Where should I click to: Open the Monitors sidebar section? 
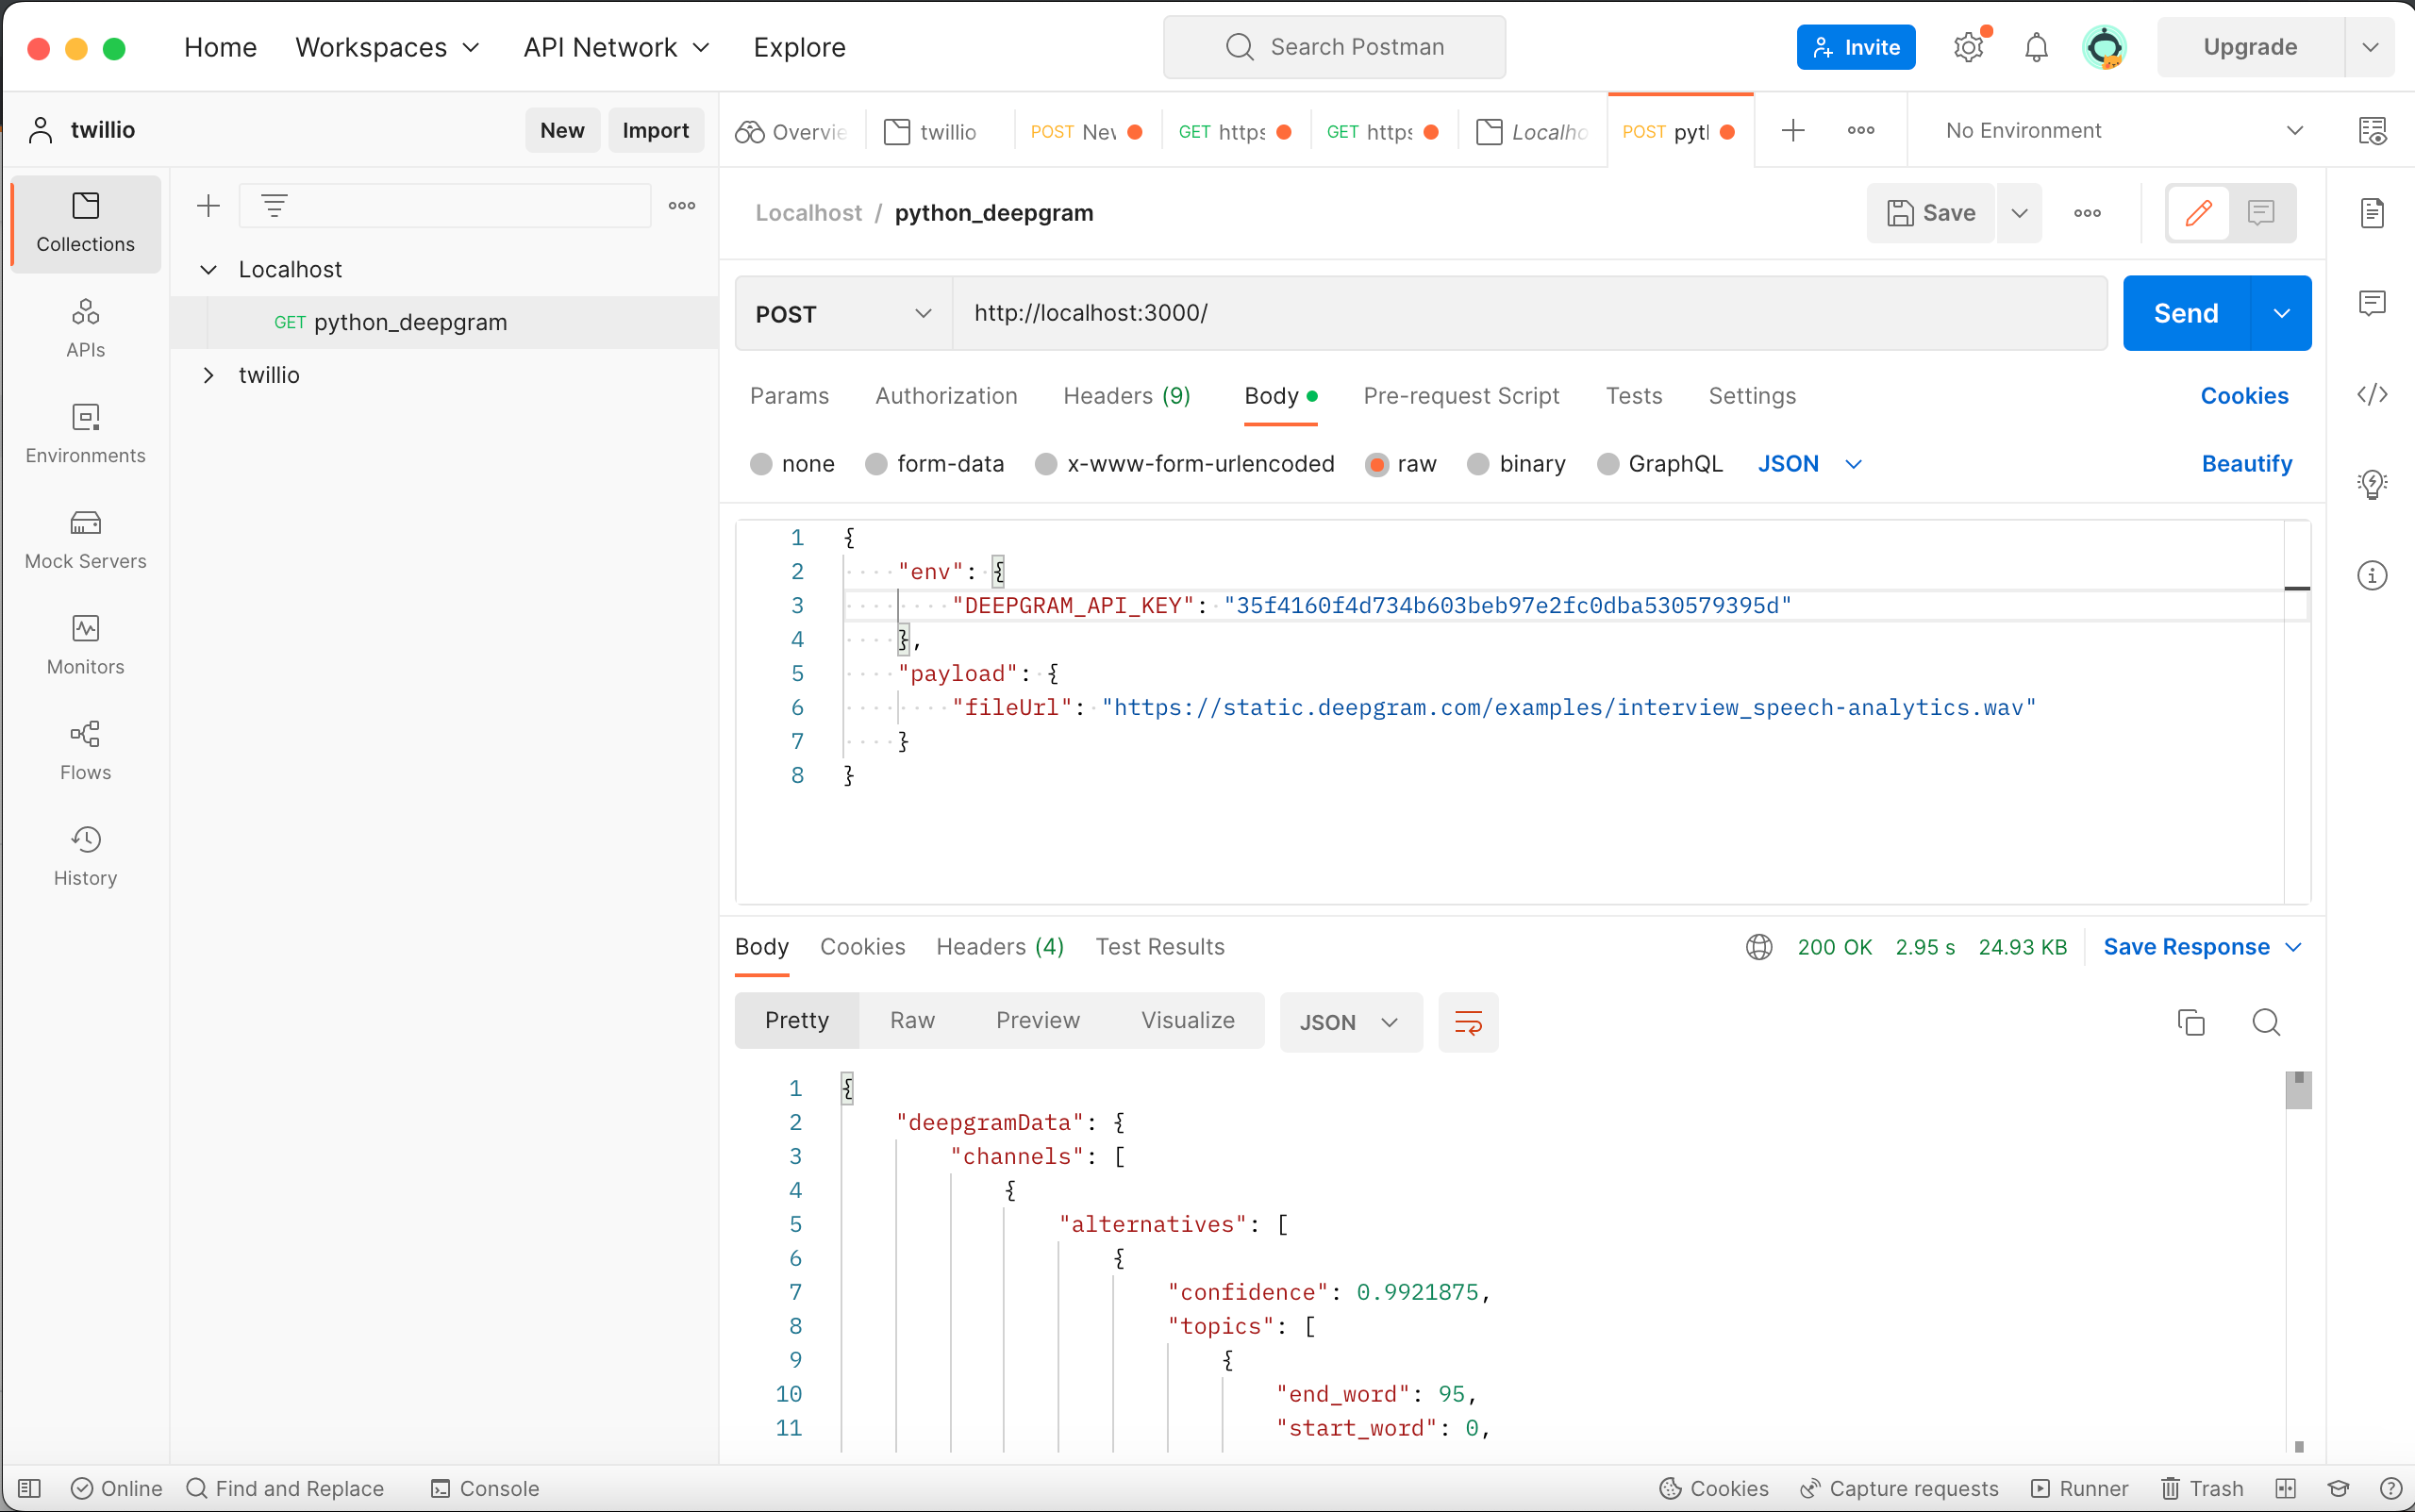point(85,645)
